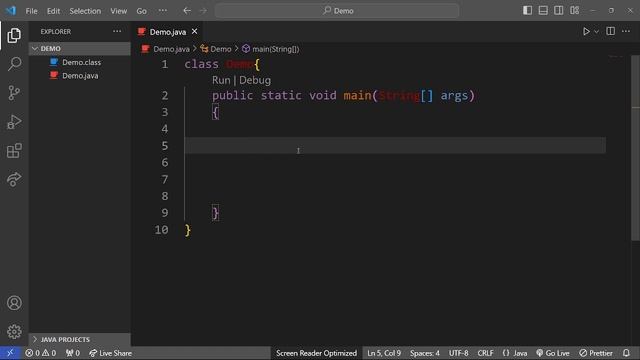Toggle the Primary Side Bar layout icon

527,11
